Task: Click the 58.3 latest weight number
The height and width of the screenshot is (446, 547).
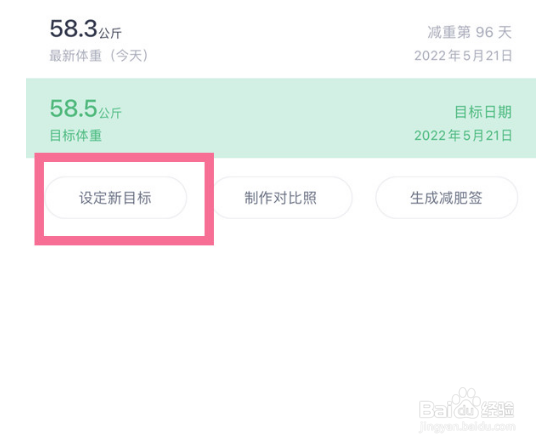Action: (x=73, y=29)
